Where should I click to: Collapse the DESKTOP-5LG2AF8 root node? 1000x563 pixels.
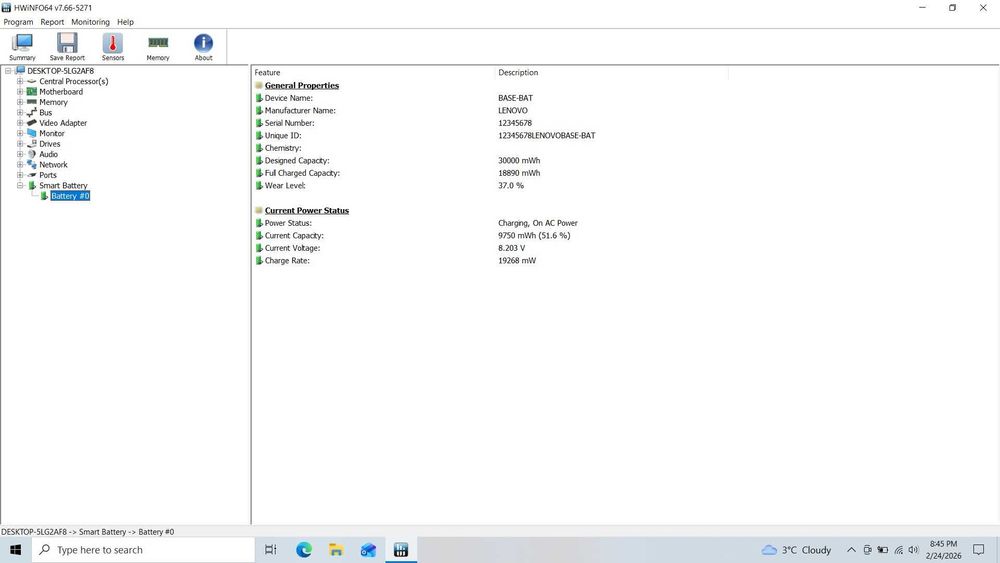point(8,71)
